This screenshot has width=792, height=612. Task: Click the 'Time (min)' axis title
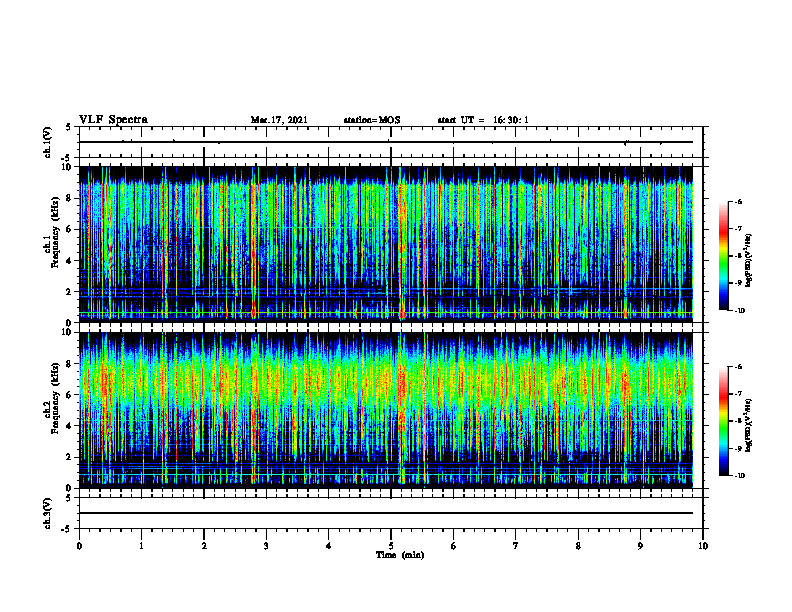(x=400, y=555)
